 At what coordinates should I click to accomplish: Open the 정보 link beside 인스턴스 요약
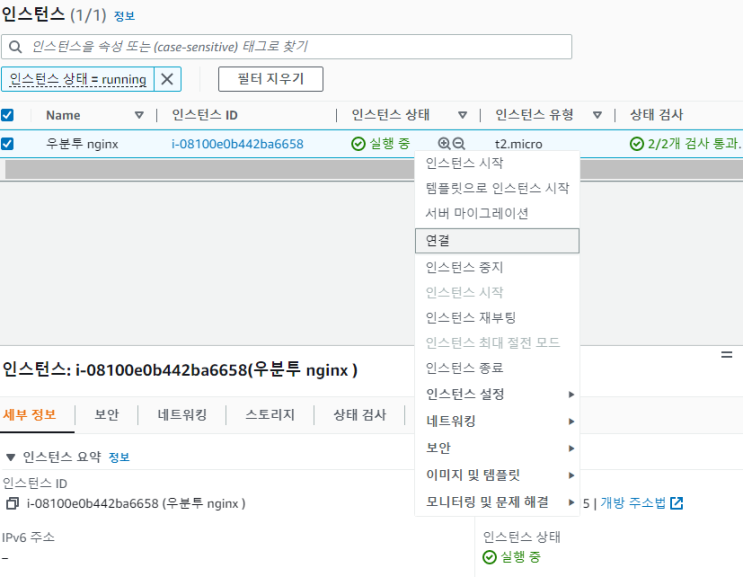point(119,457)
